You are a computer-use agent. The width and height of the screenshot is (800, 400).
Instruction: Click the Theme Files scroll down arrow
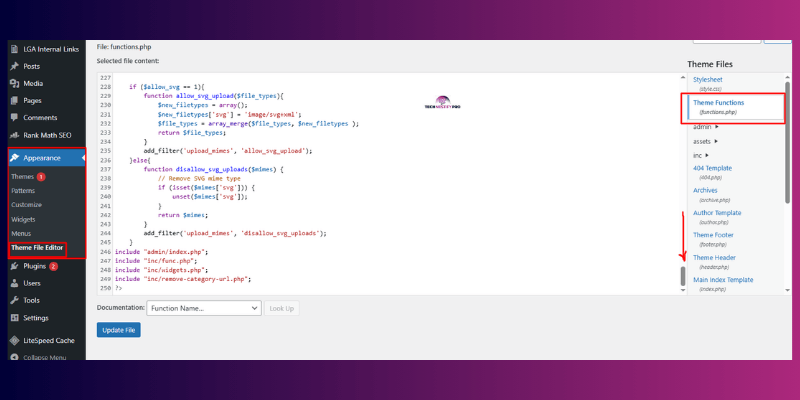tap(788, 290)
